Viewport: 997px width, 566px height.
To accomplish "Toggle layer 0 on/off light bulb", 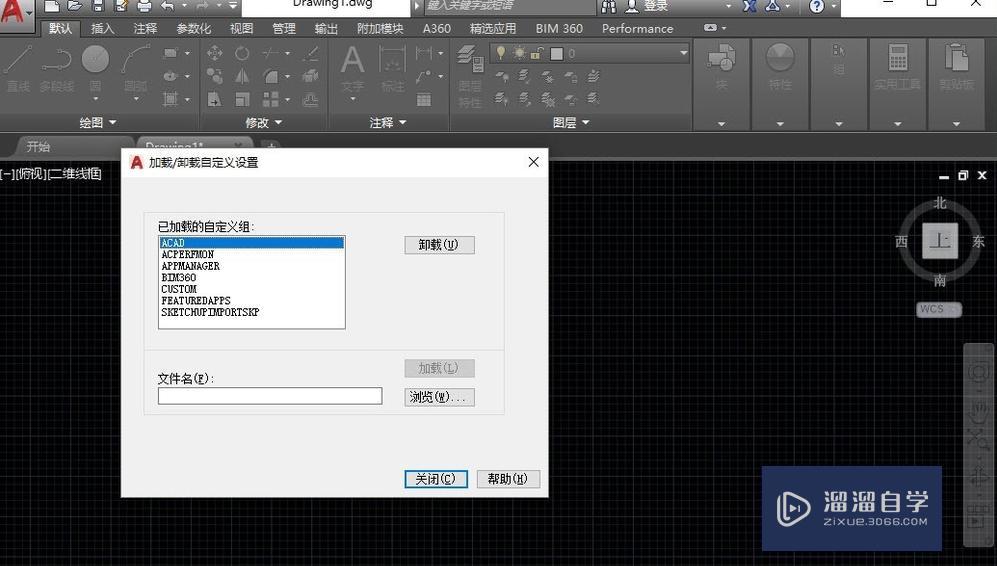I will pyautogui.click(x=501, y=53).
